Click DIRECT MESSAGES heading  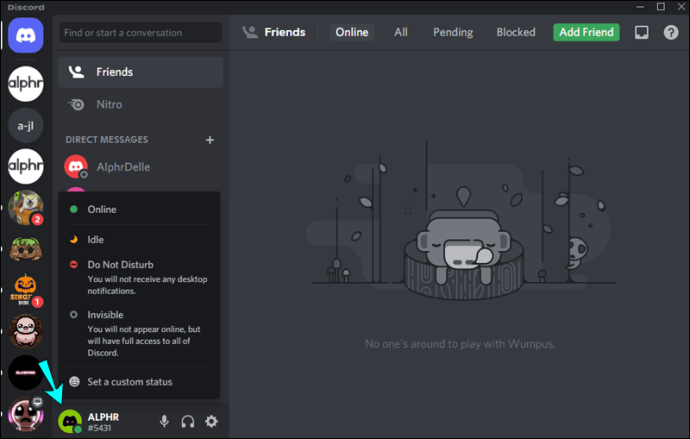(107, 139)
